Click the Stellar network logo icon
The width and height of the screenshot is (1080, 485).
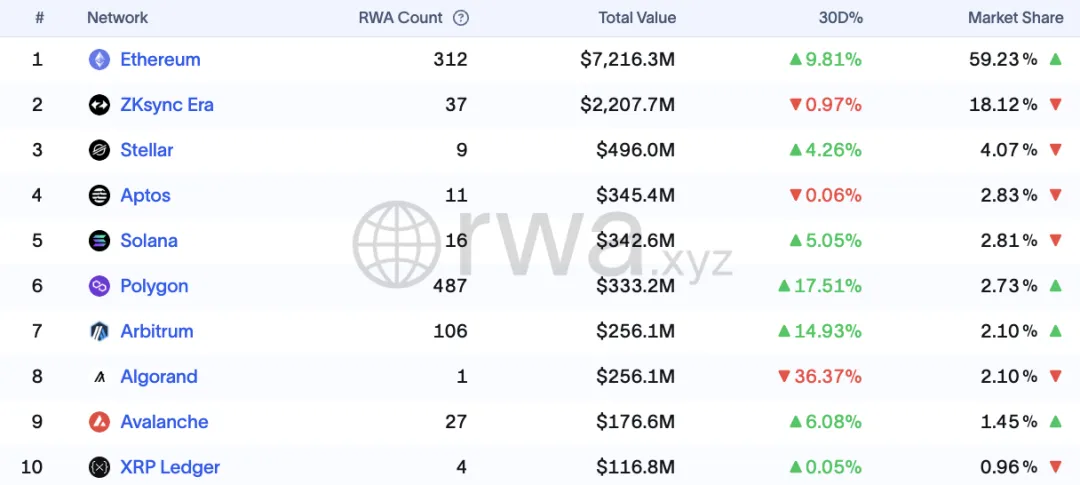click(x=99, y=150)
